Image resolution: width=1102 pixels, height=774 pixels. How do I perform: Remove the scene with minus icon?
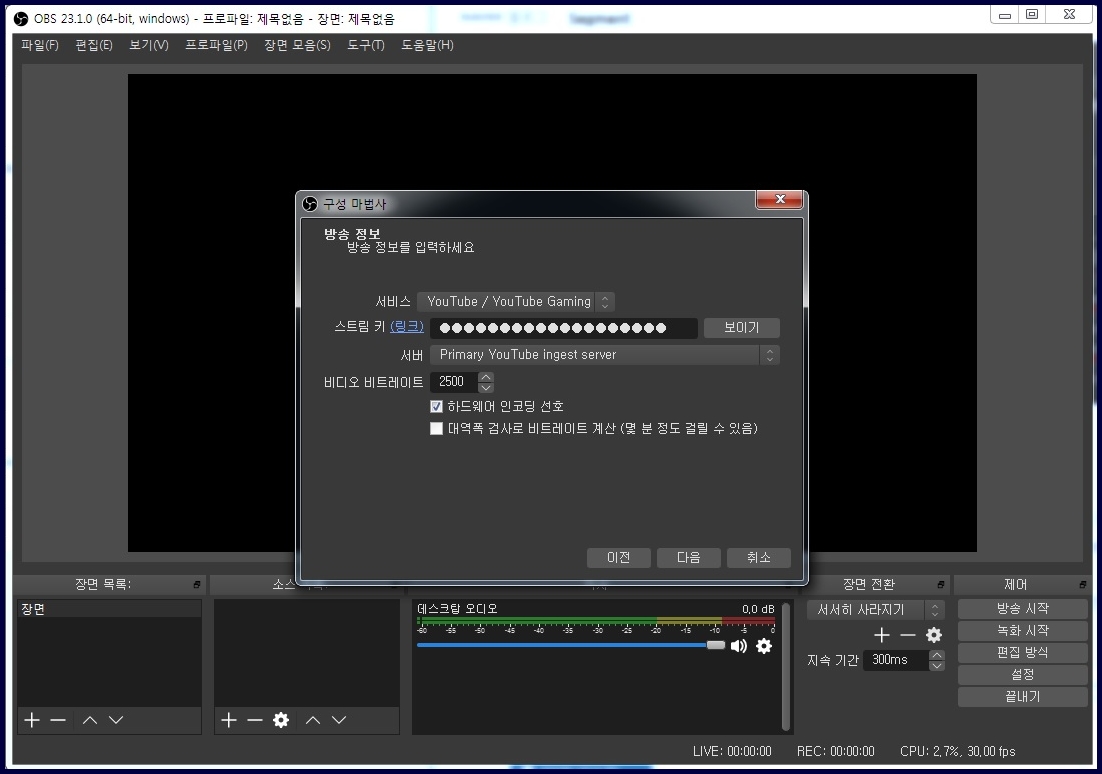click(x=58, y=720)
